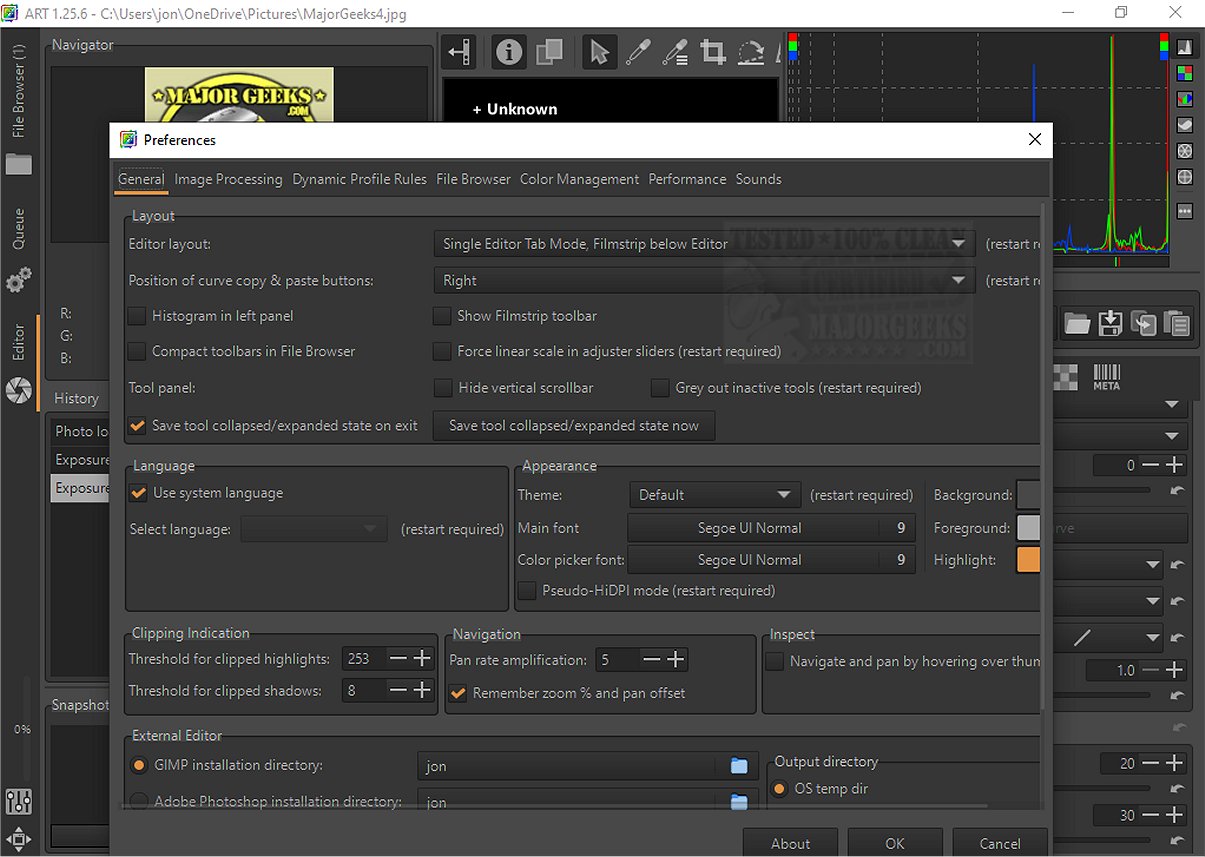
Task: Click the save profile floppy disk icon
Action: [x=1110, y=323]
